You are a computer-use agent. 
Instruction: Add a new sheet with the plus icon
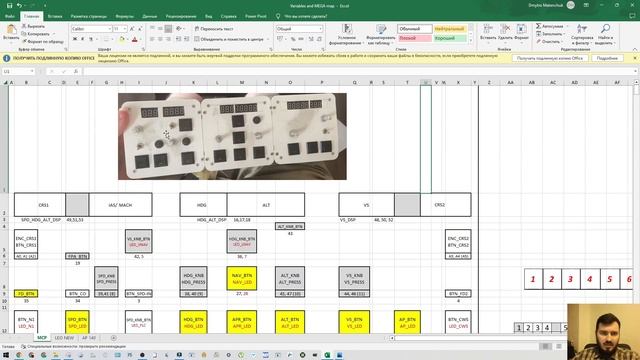coord(113,338)
